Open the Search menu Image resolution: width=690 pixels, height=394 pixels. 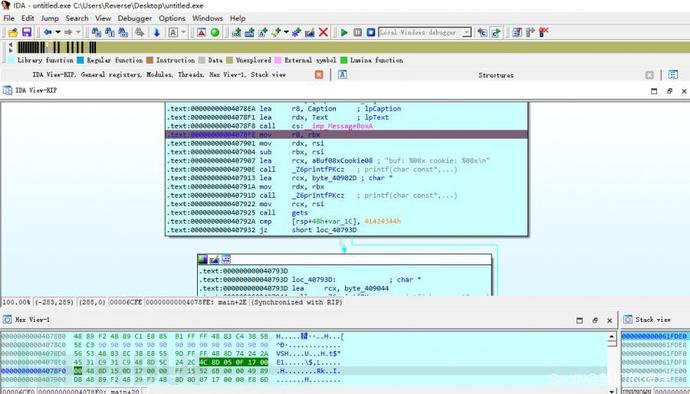(77, 18)
